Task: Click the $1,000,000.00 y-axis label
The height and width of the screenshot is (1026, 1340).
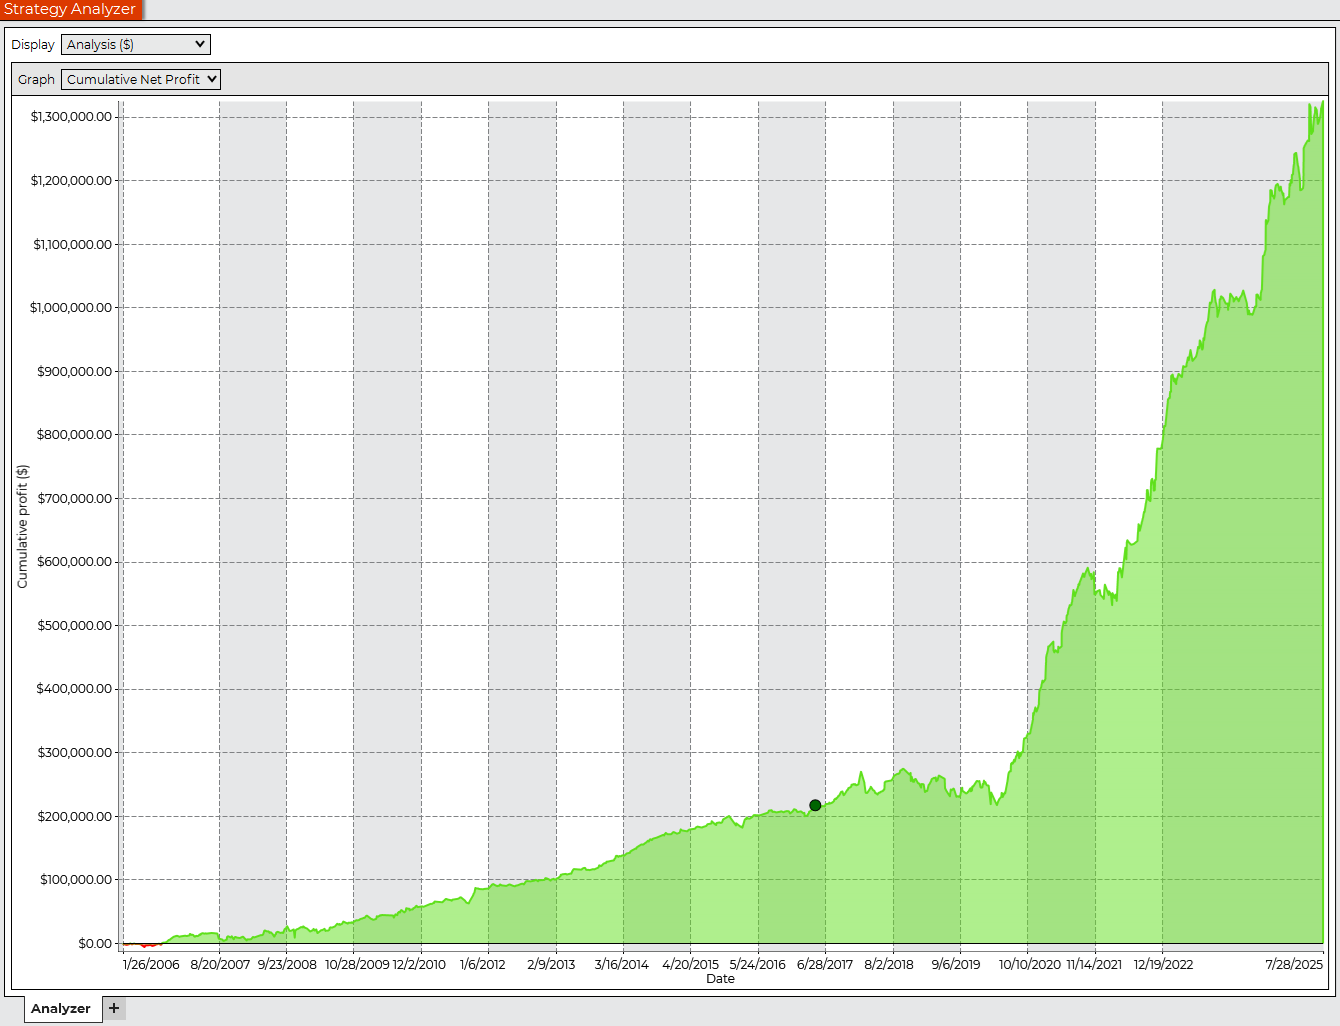Action: [x=71, y=308]
